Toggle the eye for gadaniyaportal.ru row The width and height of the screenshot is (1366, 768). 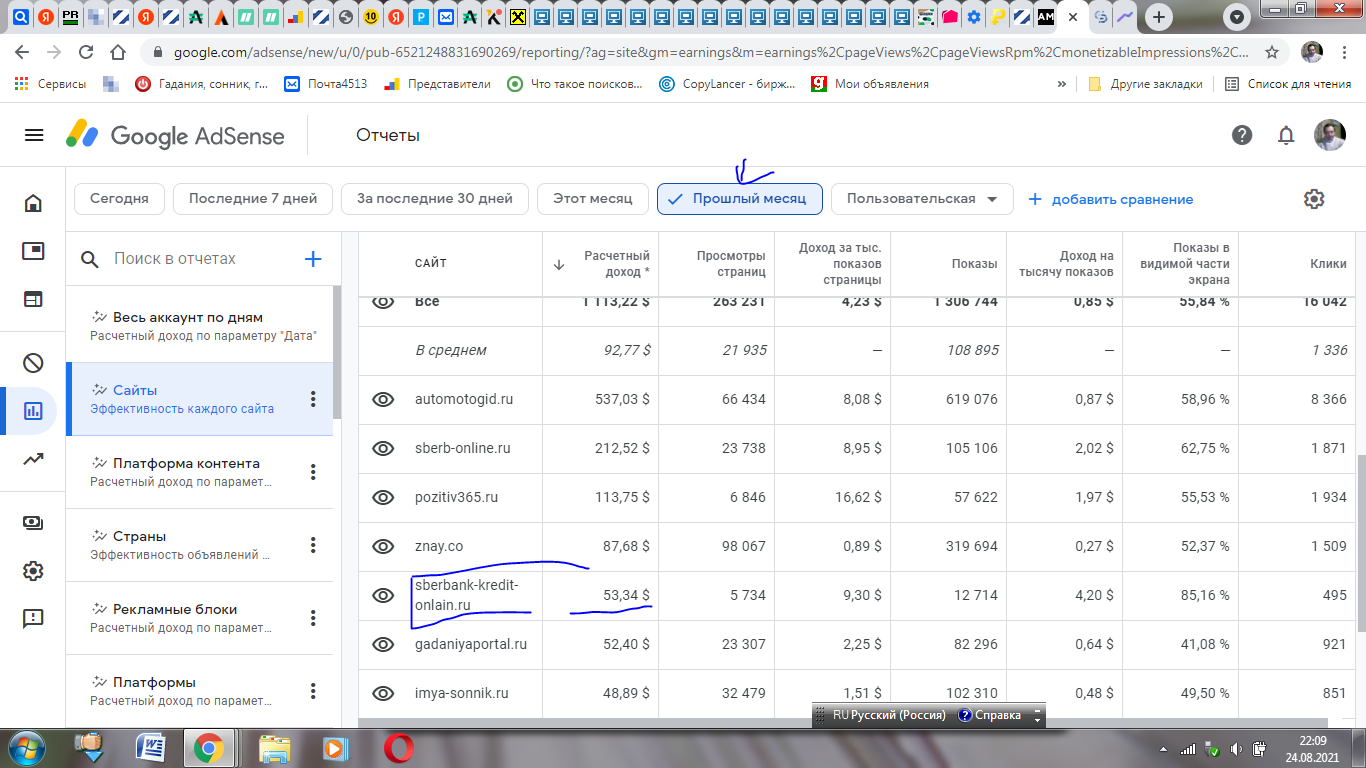click(383, 644)
